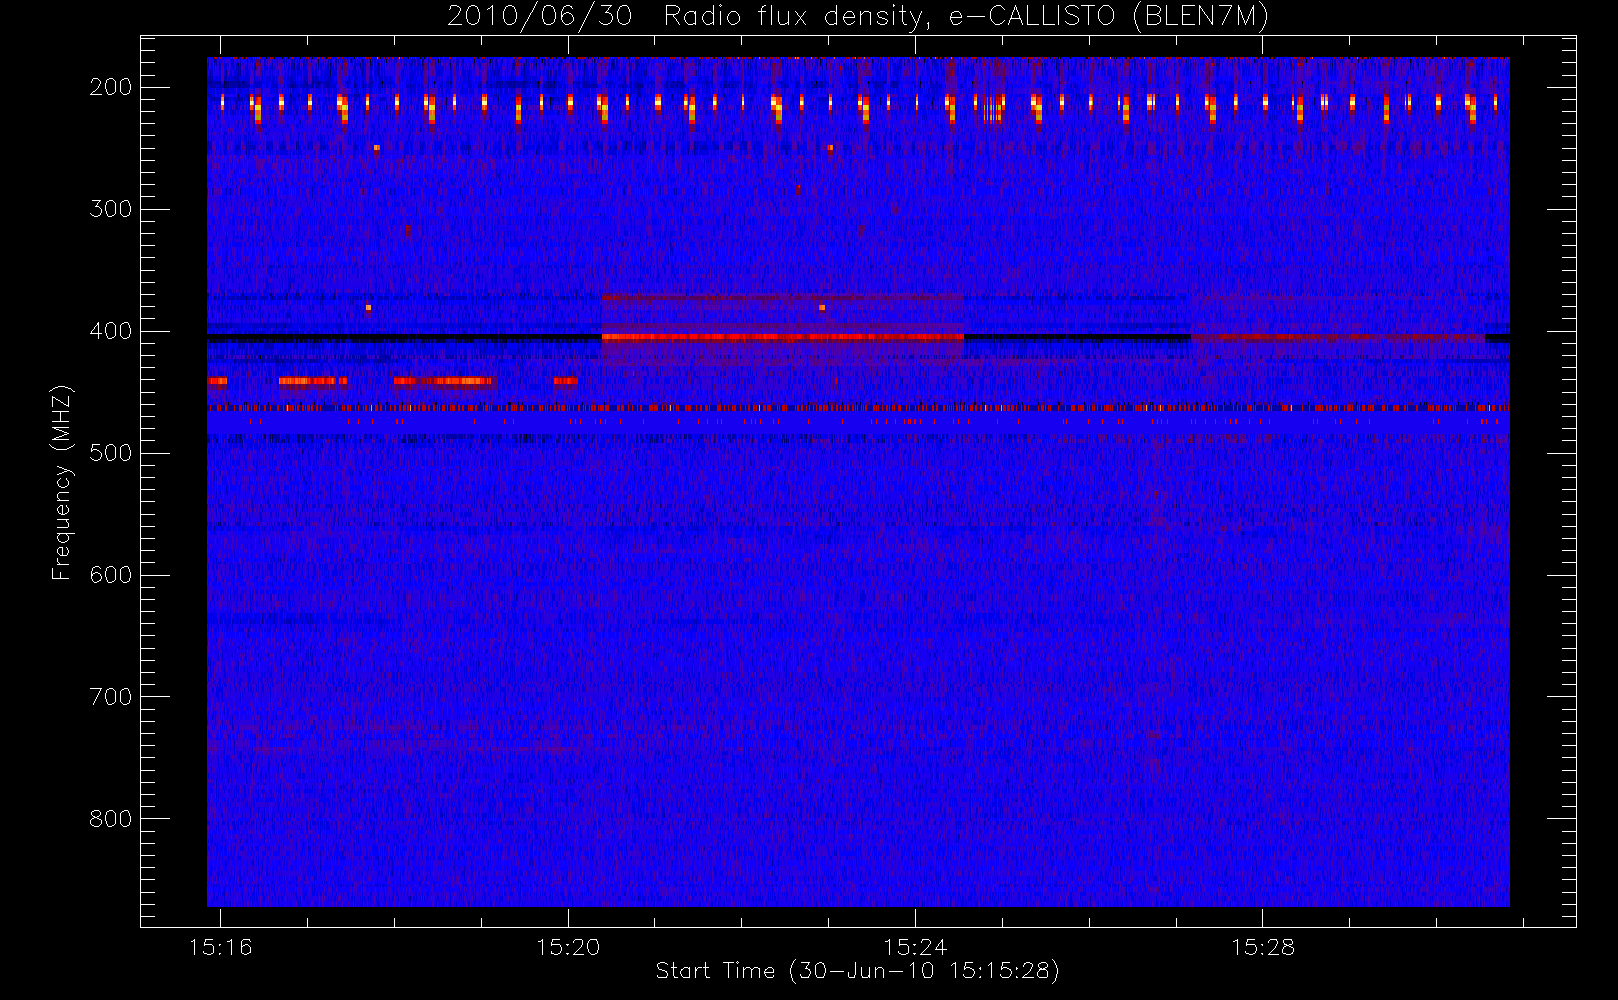Click the 500 frequency tick label

click(111, 453)
